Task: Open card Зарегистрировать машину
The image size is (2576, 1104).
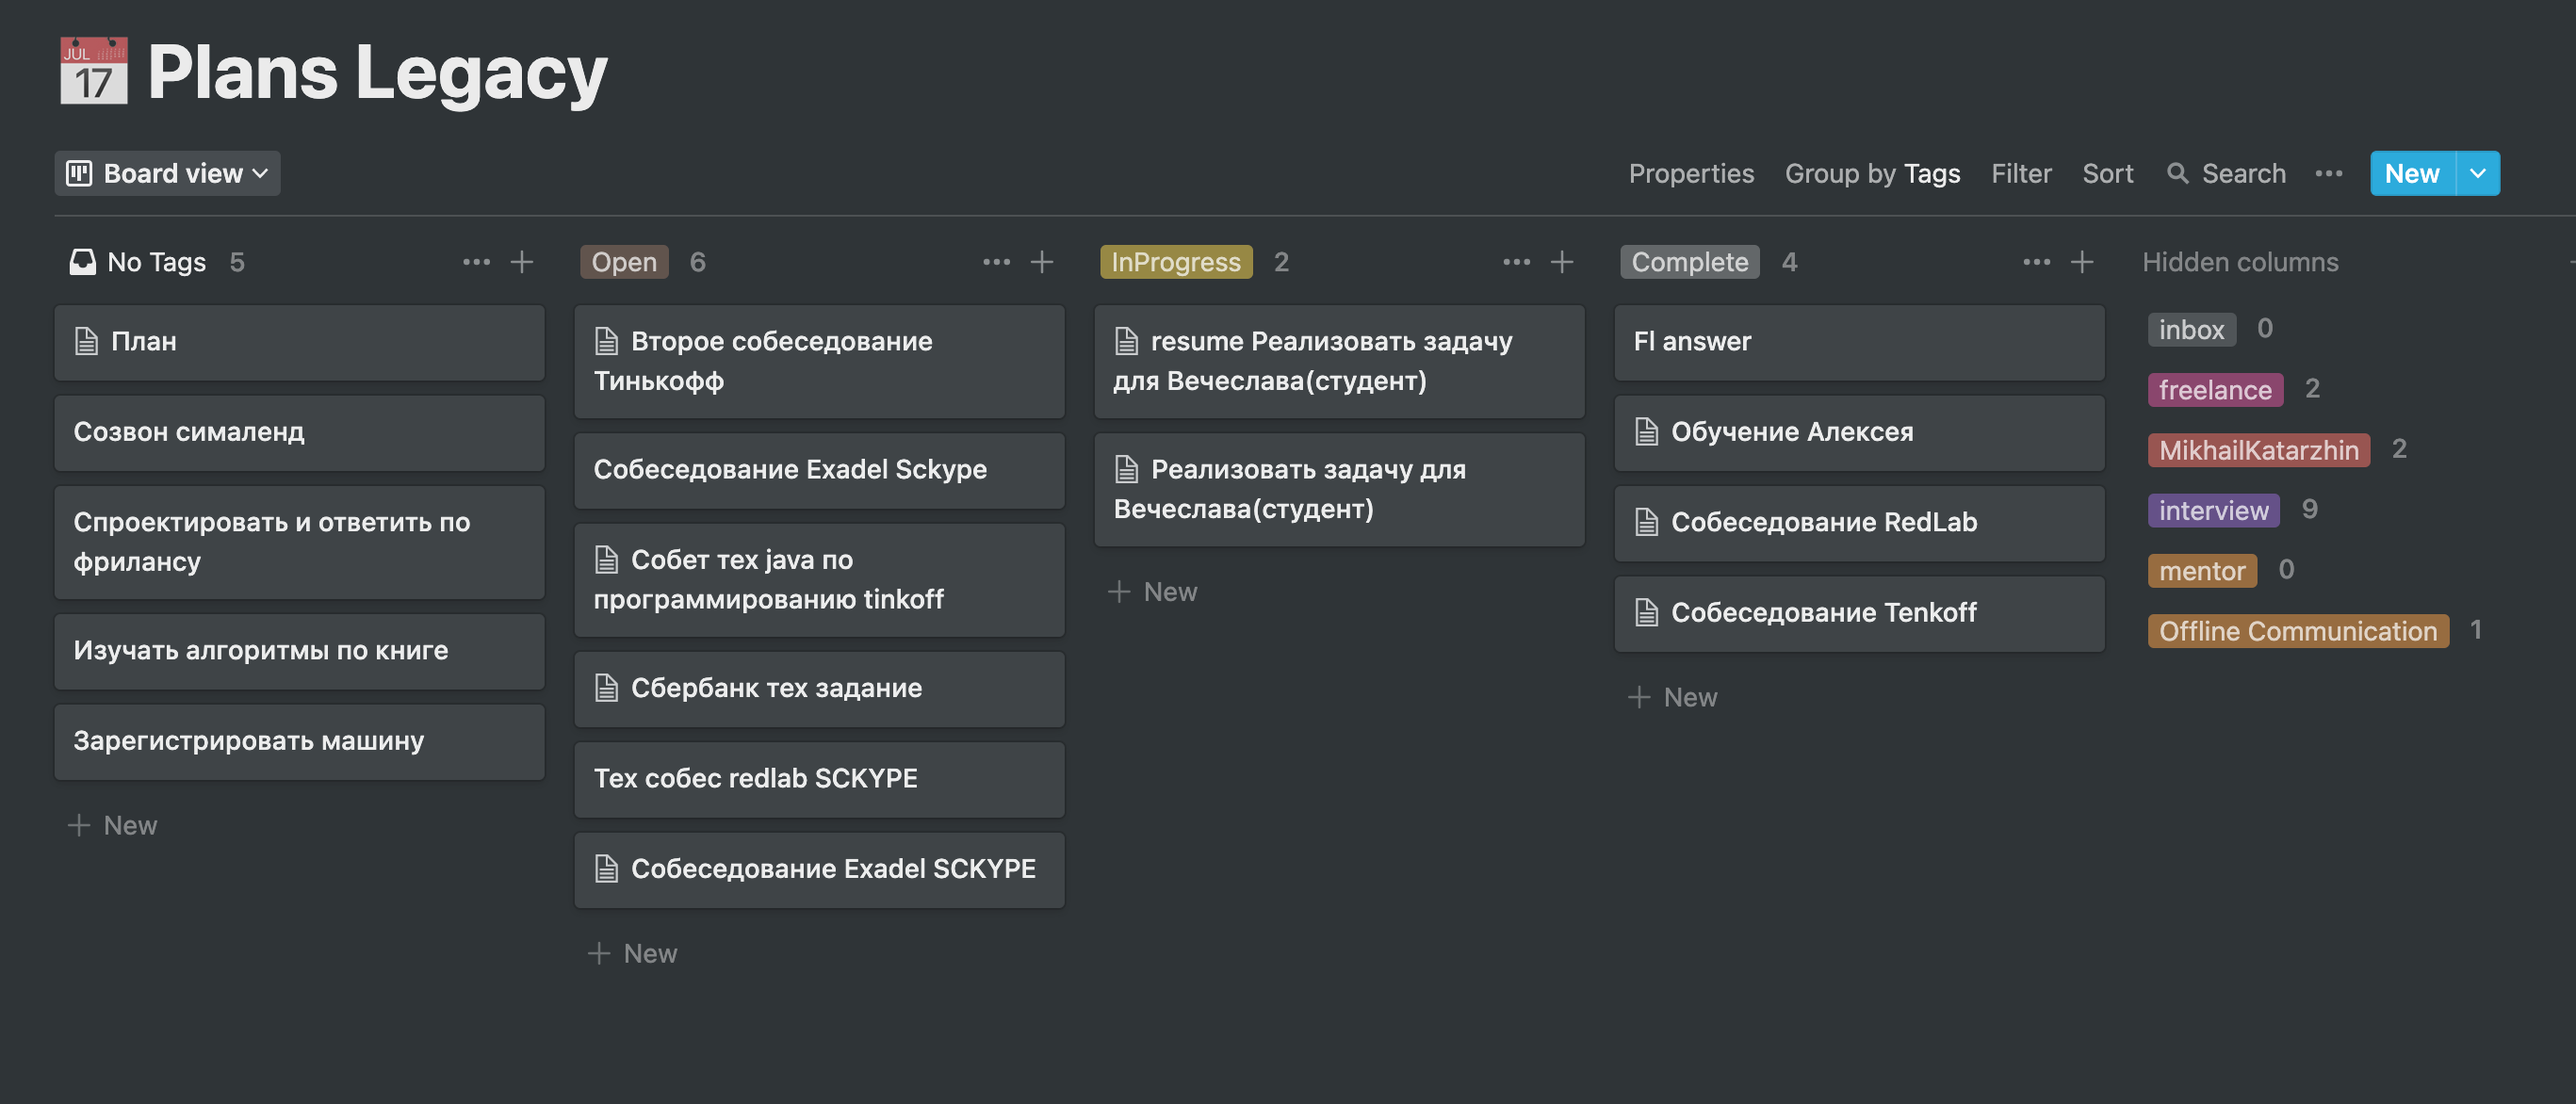Action: coord(299,741)
